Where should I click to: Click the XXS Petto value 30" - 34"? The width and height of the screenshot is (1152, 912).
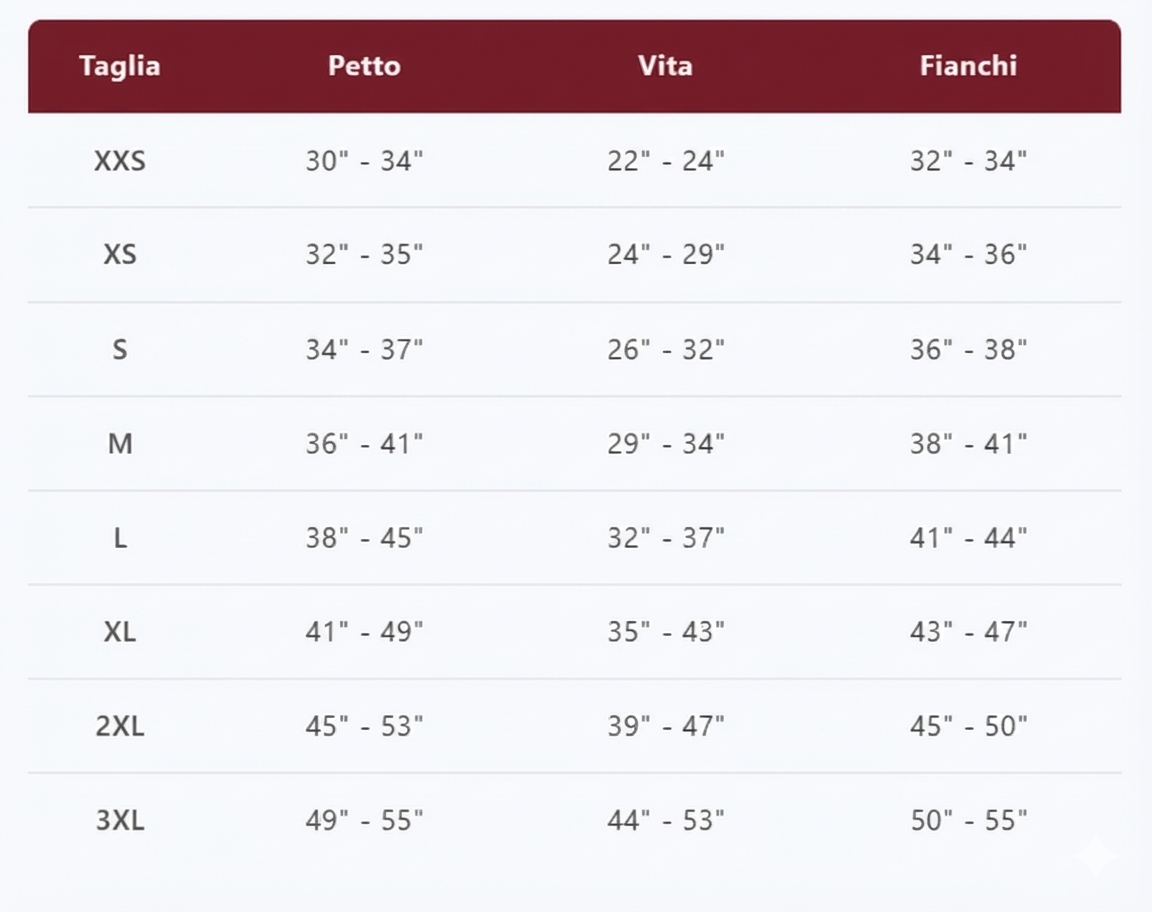(x=364, y=161)
